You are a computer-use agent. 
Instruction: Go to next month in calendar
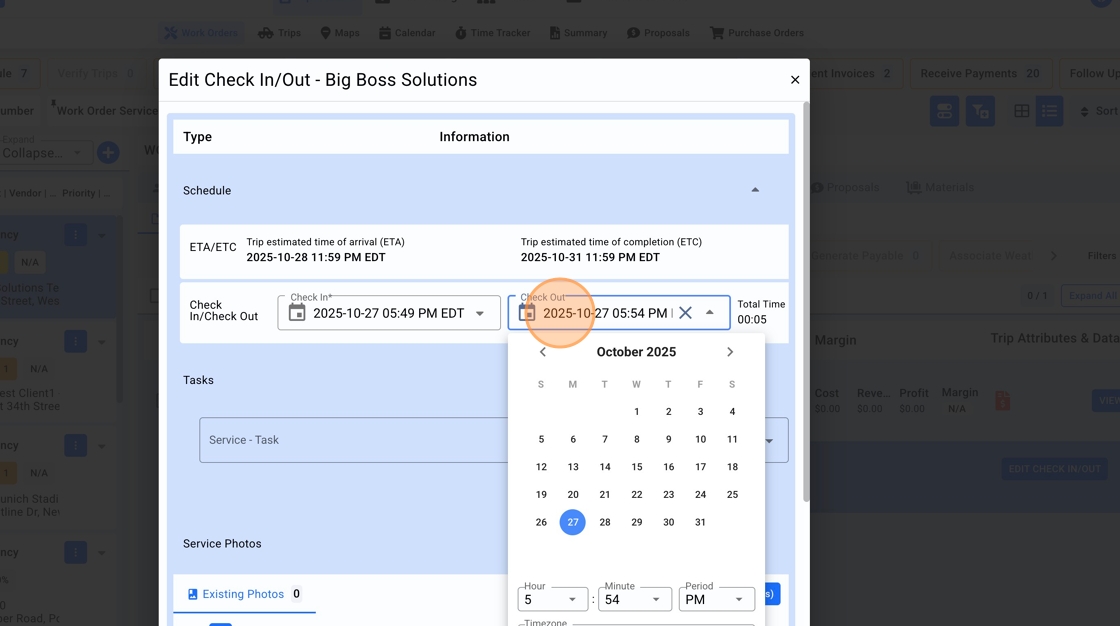(x=729, y=352)
